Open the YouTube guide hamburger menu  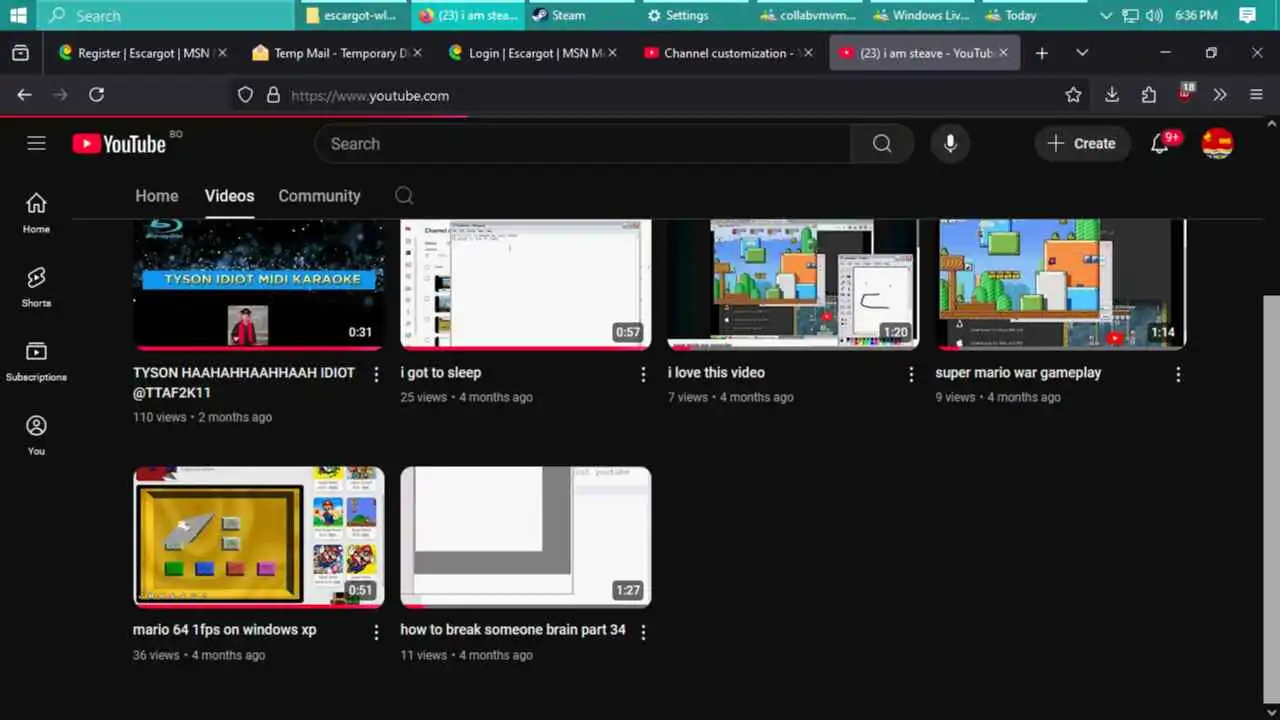pyautogui.click(x=37, y=143)
